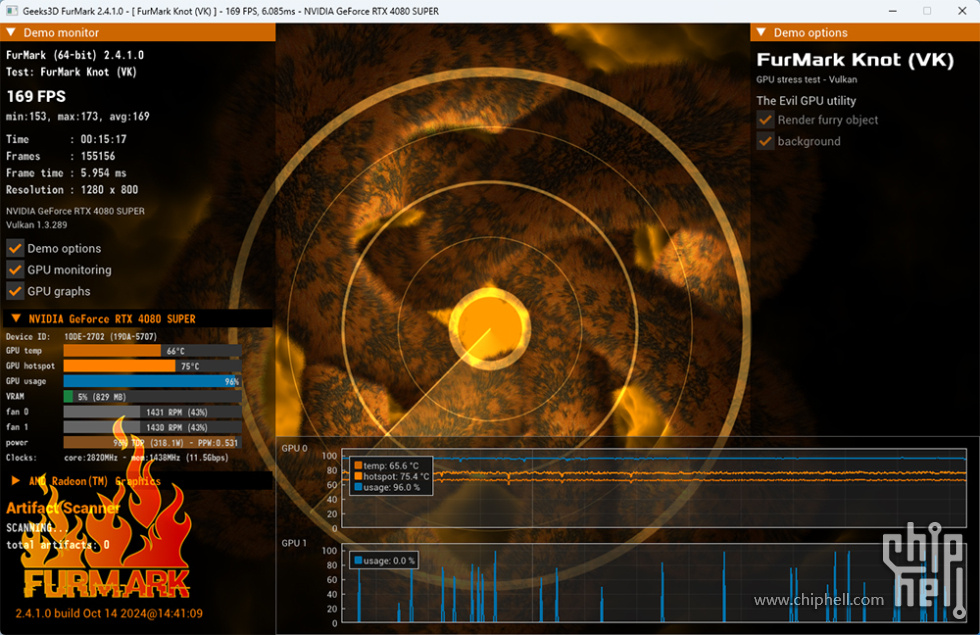Screen dimensions: 980x635
Task: Click the FurMark app icon in title bar
Action: pos(11,11)
